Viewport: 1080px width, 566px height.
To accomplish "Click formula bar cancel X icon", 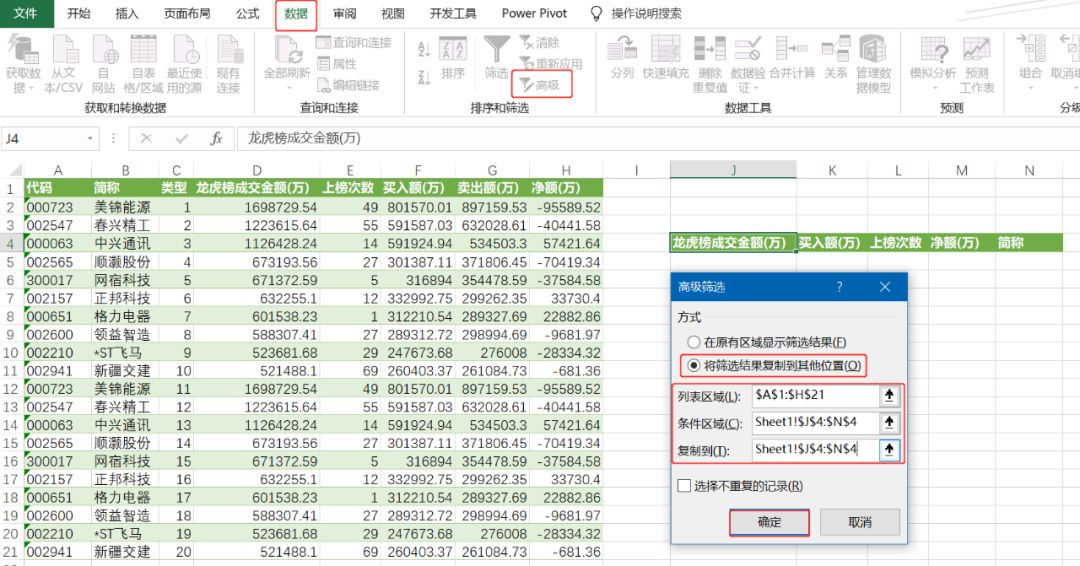I will [x=146, y=138].
